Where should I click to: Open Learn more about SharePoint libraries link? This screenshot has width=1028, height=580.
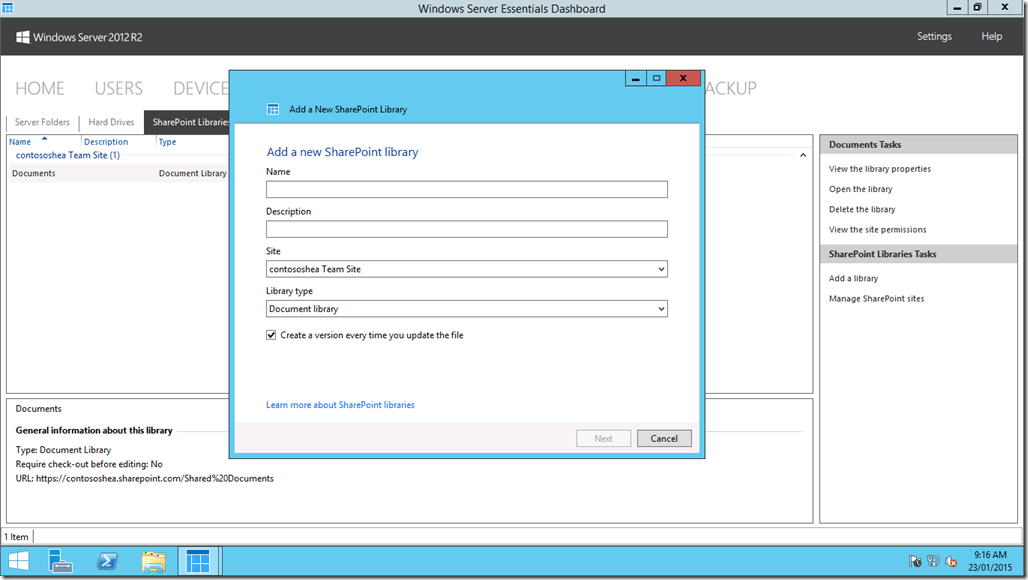coord(339,404)
